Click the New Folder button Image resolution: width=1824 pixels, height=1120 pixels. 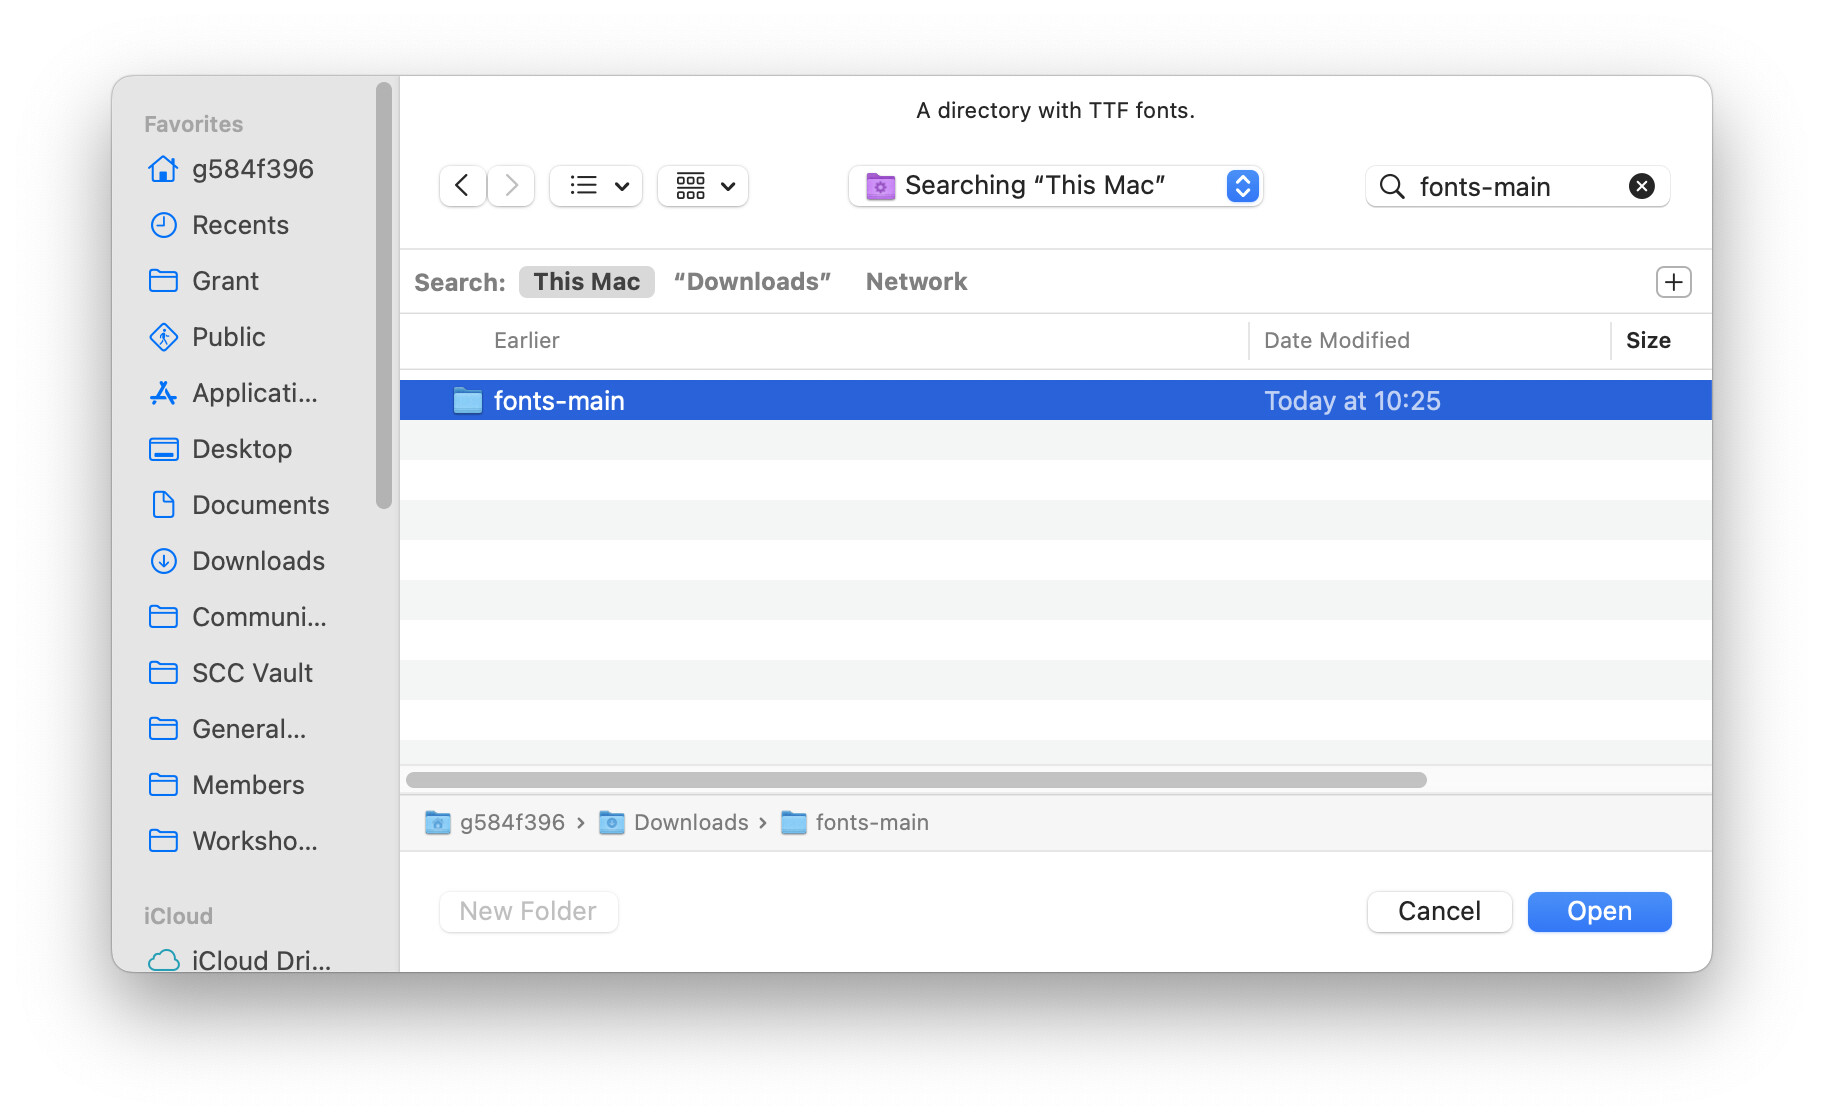[528, 912]
